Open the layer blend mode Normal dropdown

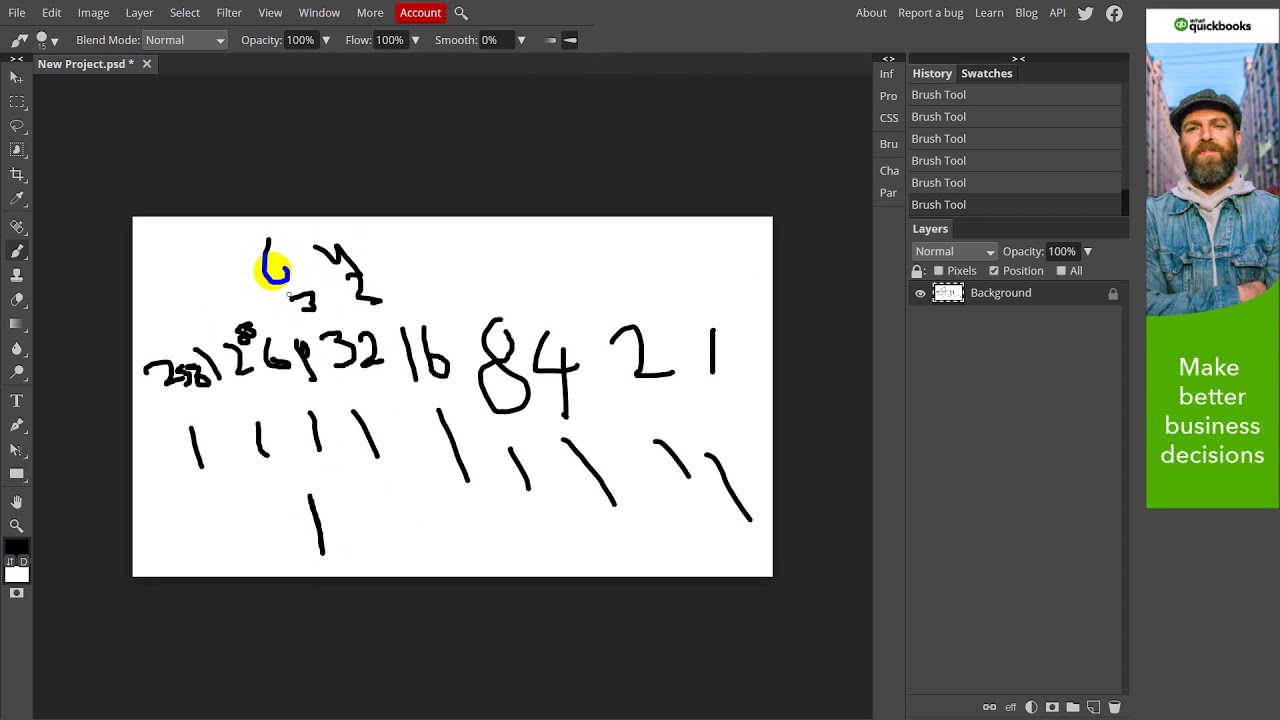[954, 252]
